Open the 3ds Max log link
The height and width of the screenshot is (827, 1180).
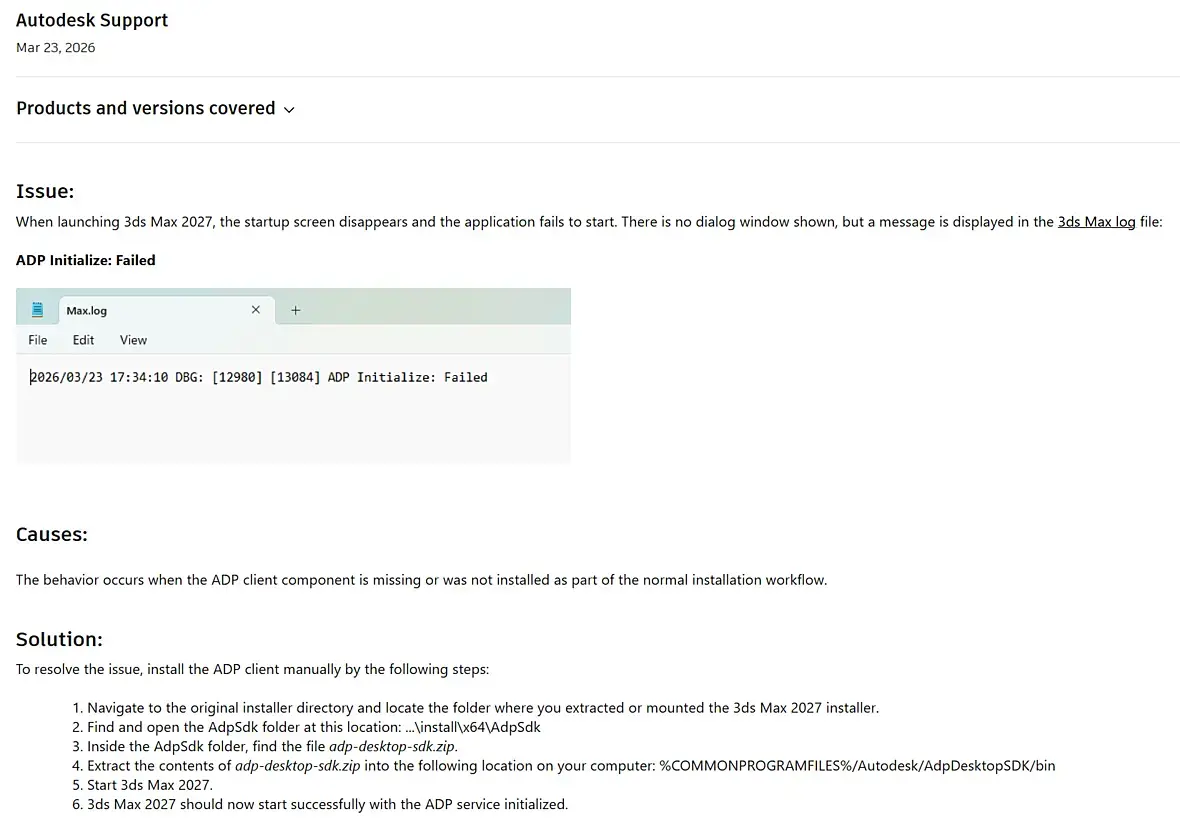(1096, 222)
